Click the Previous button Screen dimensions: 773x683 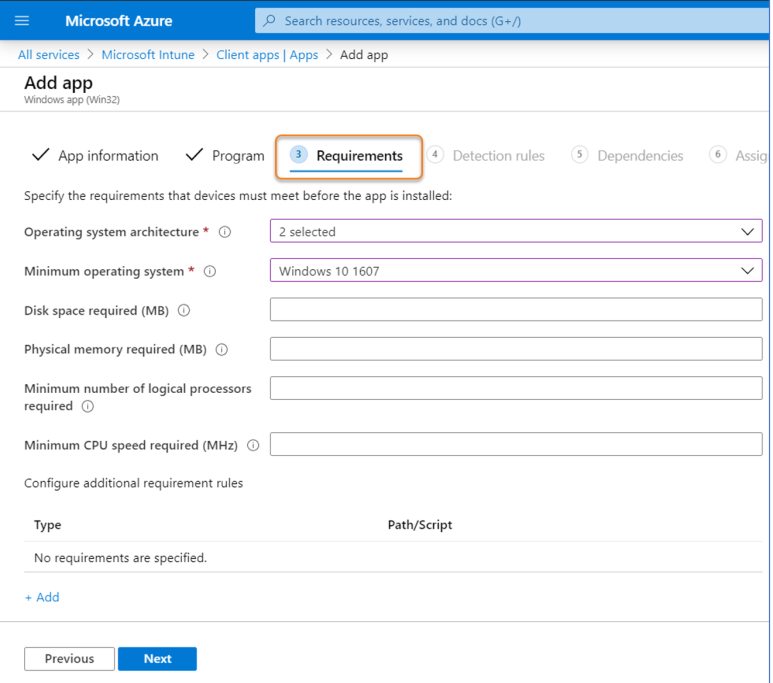coord(69,659)
